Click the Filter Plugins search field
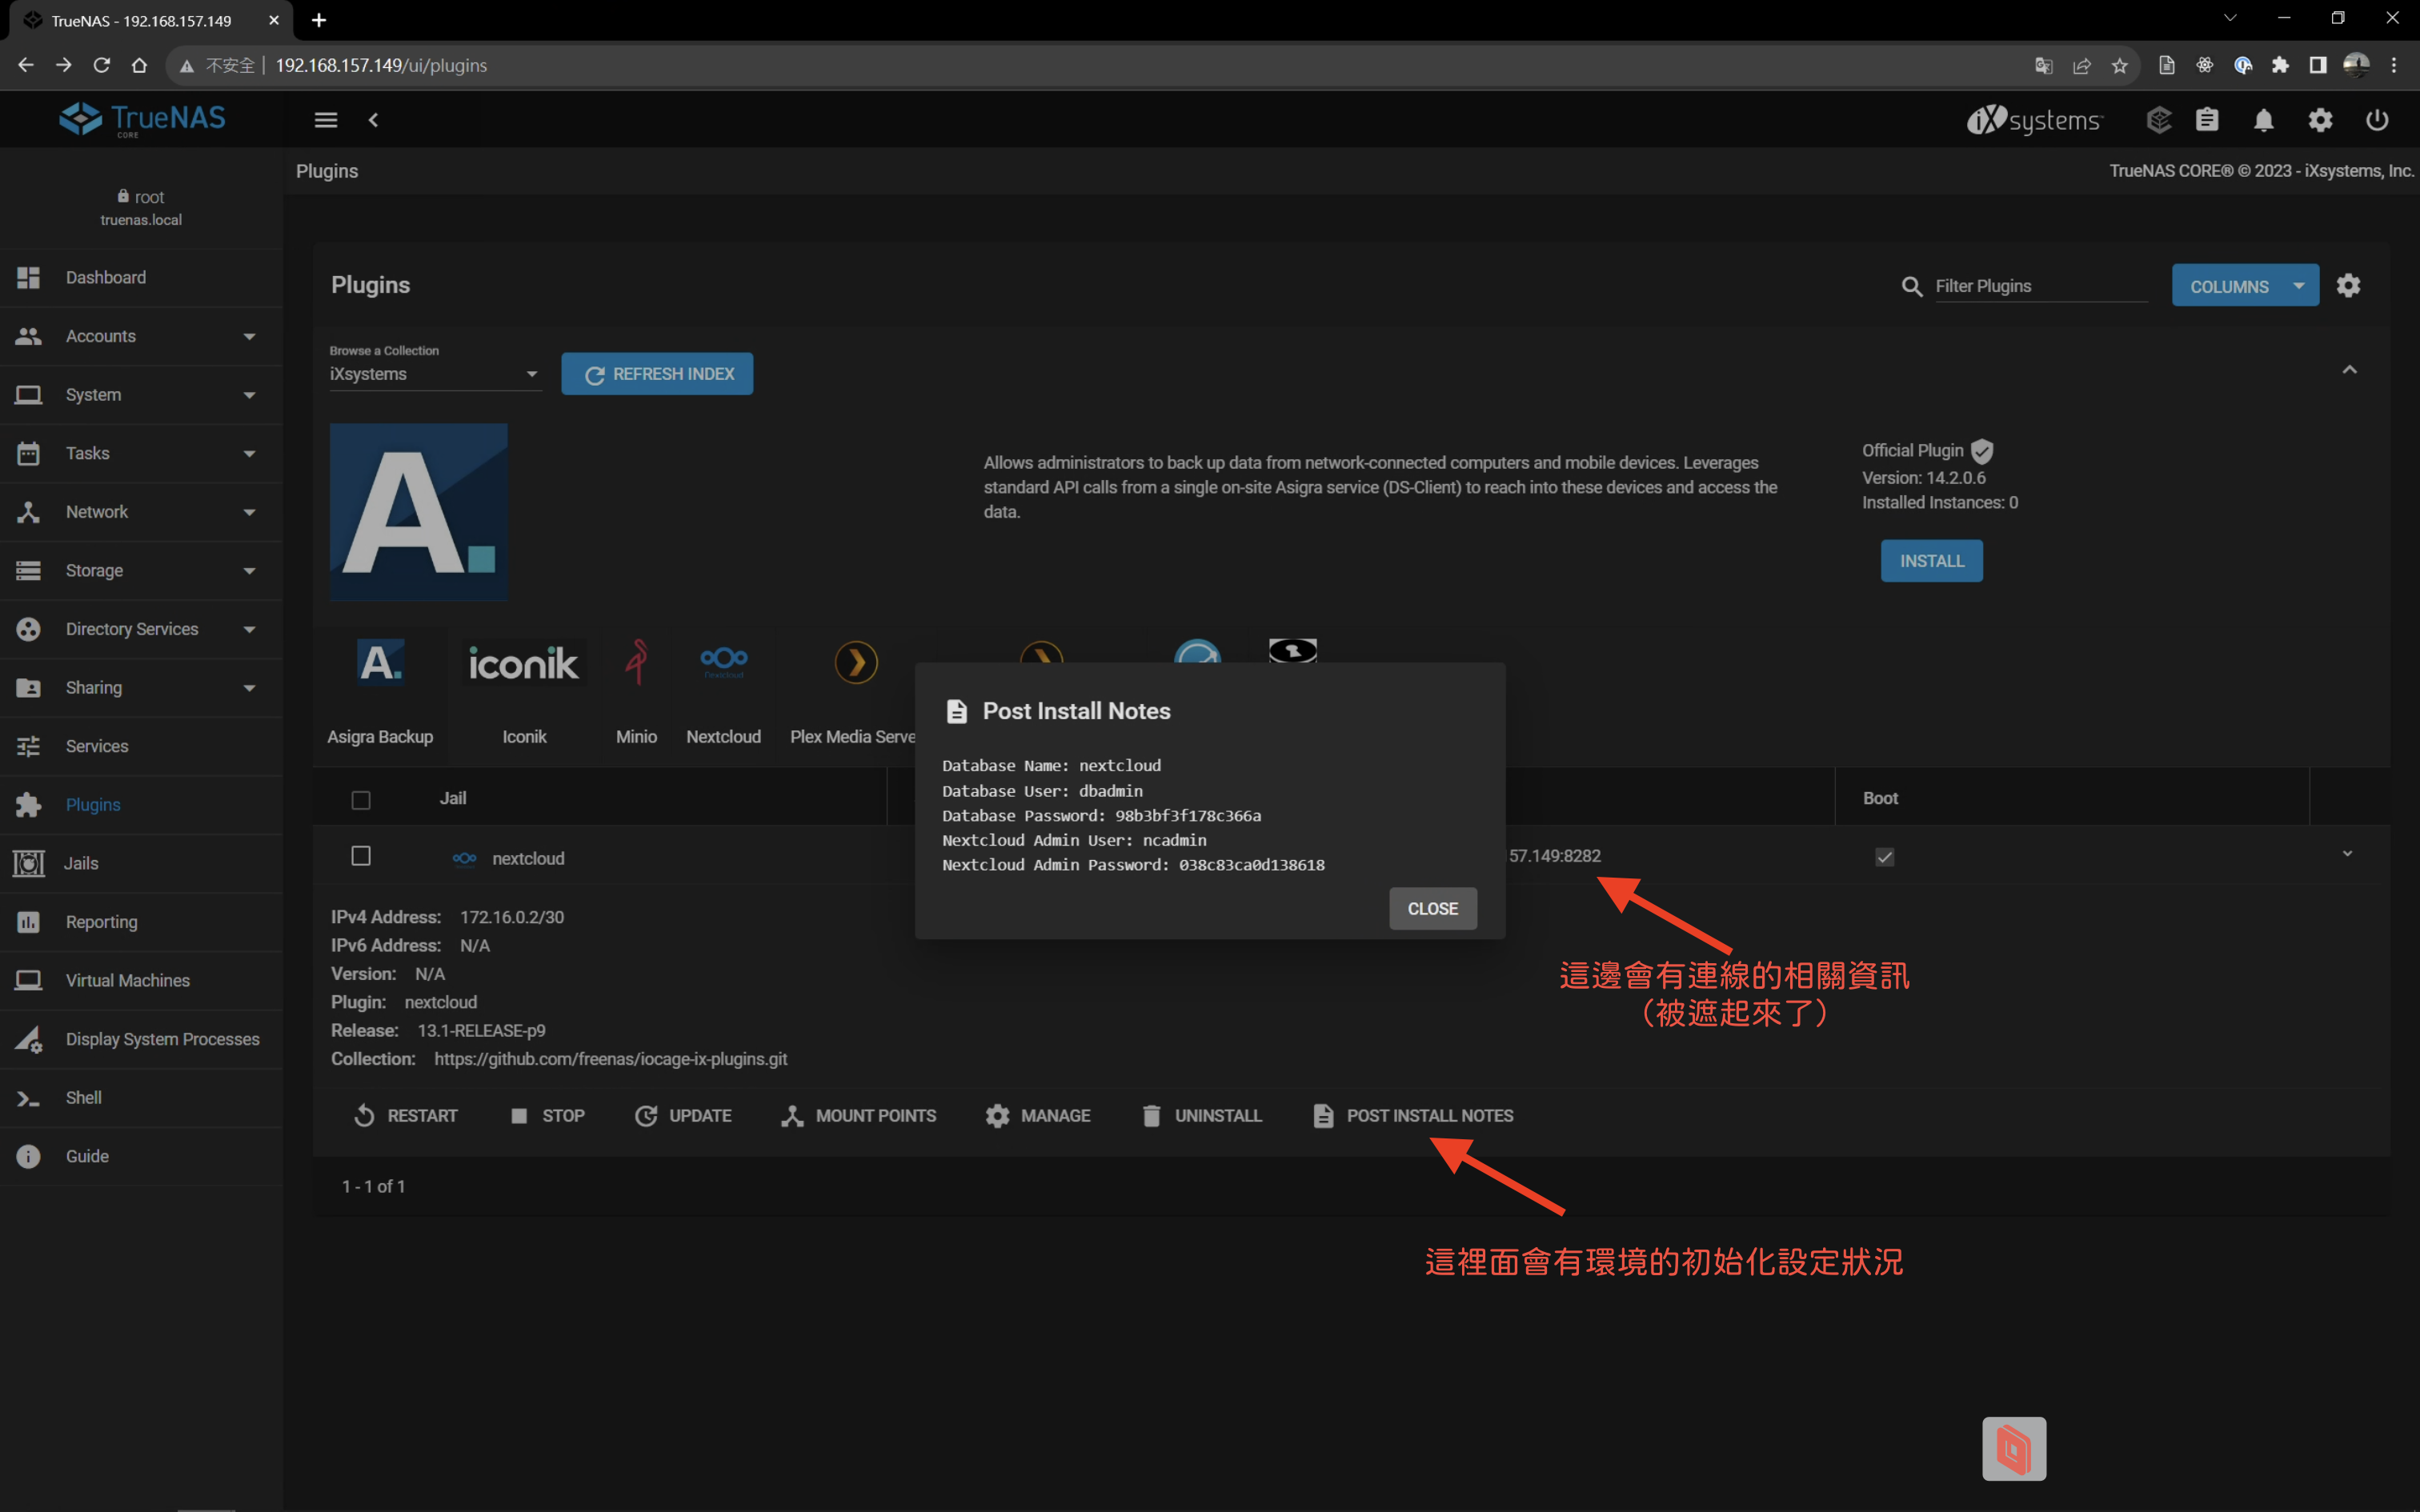This screenshot has height=1512, width=2420. [x=2040, y=286]
